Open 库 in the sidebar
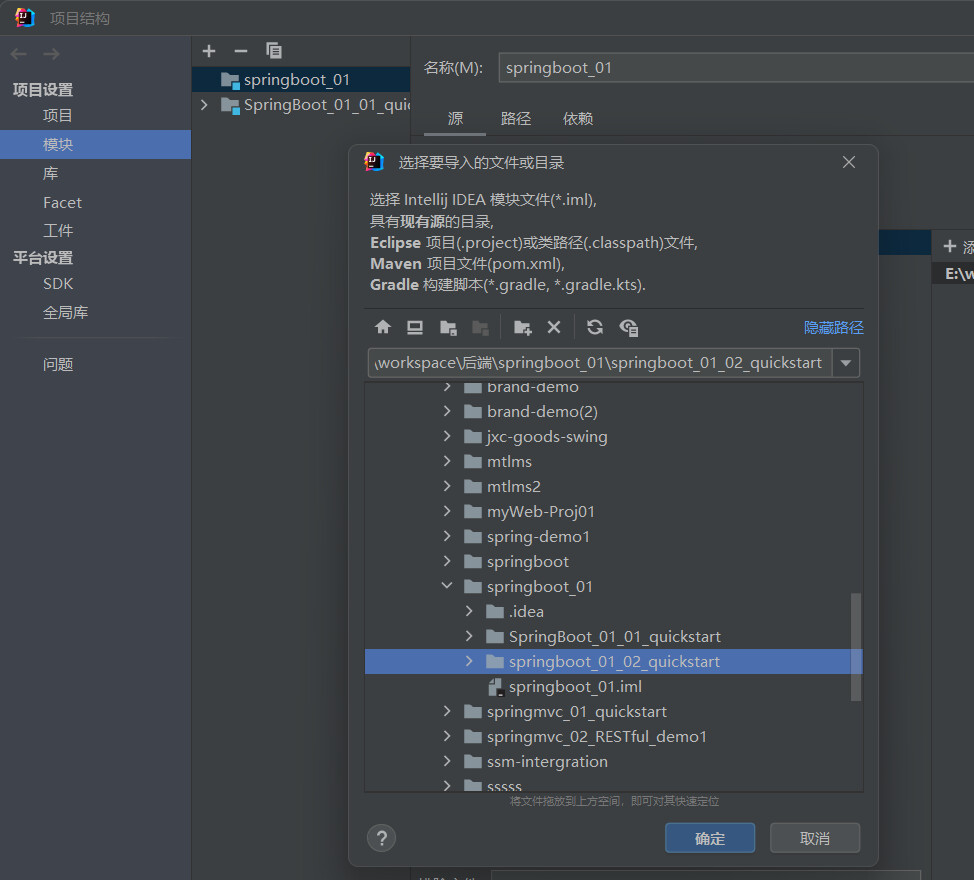 pos(50,173)
